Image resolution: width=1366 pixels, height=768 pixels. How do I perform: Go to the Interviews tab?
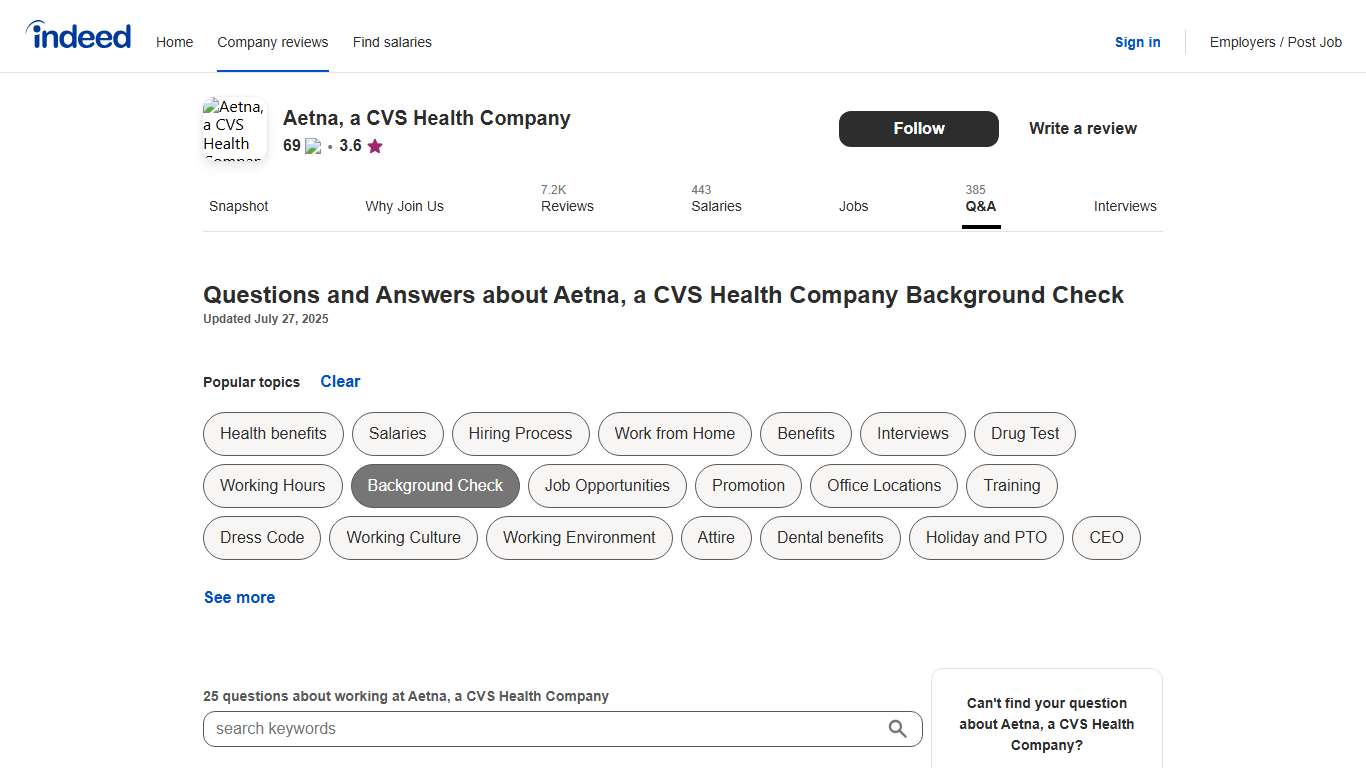(x=1124, y=206)
